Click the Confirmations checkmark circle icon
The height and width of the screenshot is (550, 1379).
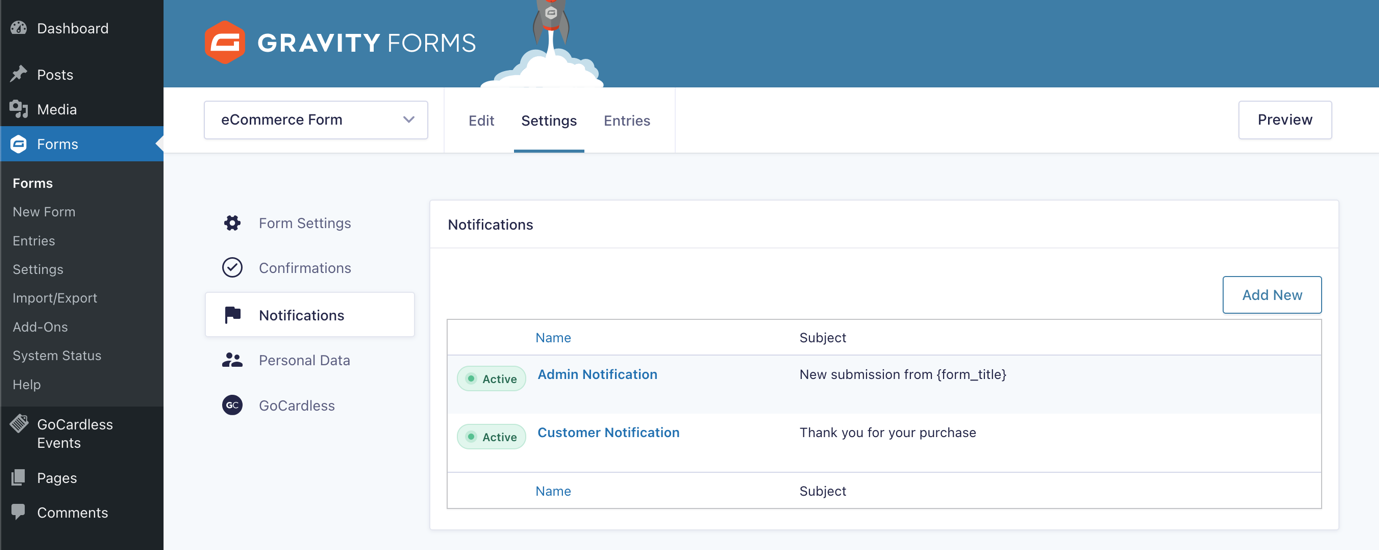pos(232,268)
